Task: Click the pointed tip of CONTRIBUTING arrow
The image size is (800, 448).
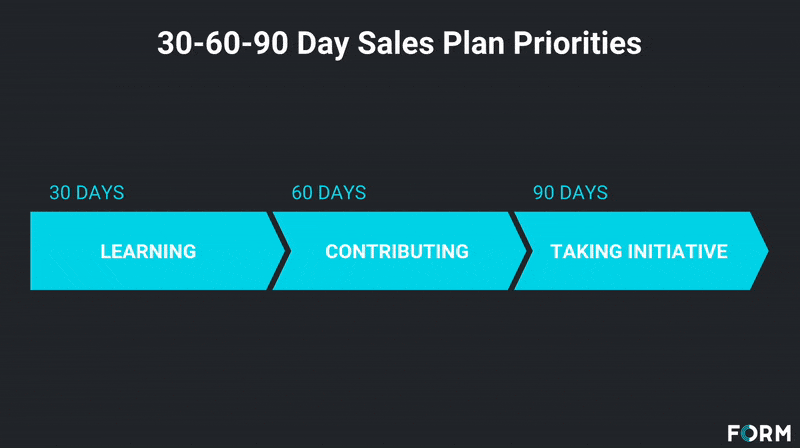Action: 521,251
